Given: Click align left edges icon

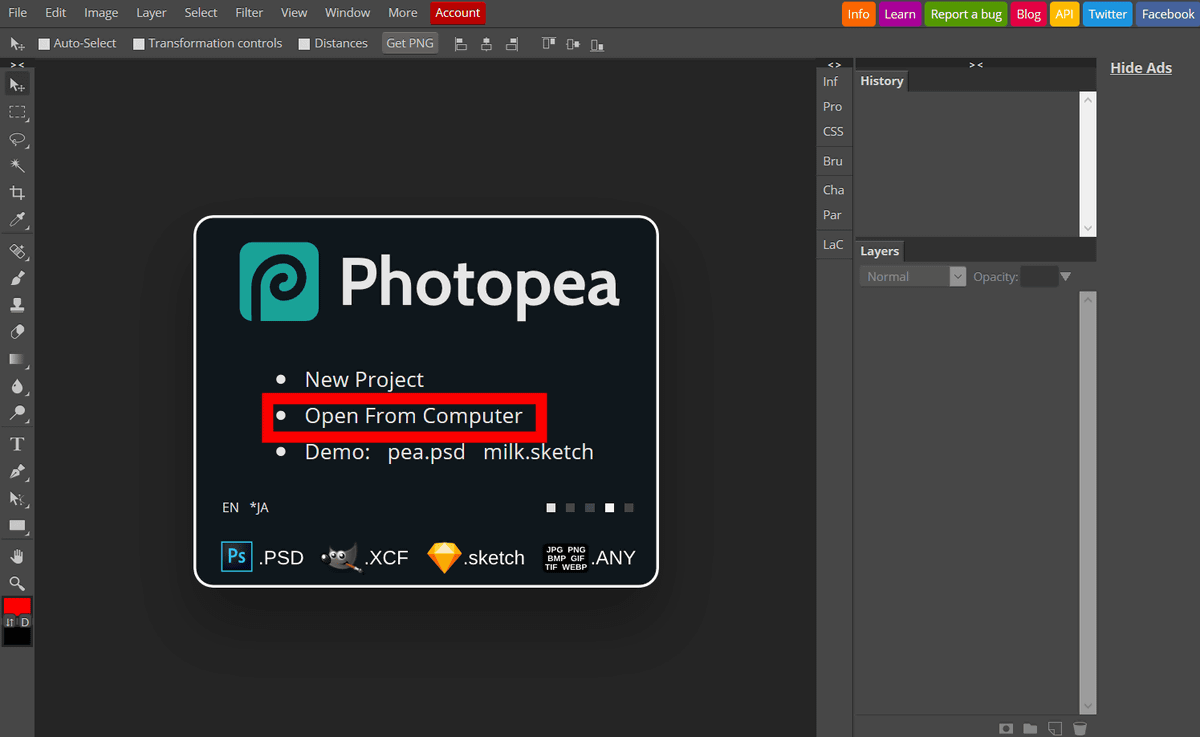Looking at the screenshot, I should [460, 44].
